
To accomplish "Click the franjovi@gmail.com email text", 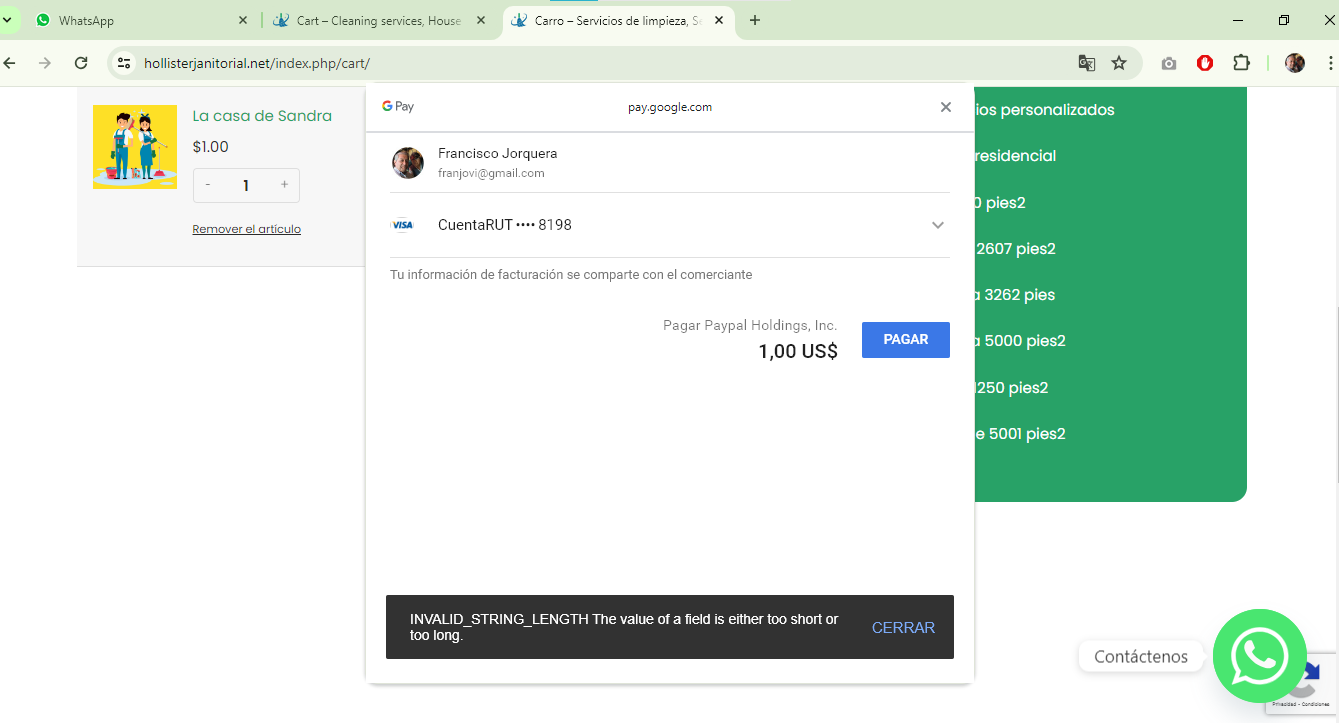I will [491, 173].
